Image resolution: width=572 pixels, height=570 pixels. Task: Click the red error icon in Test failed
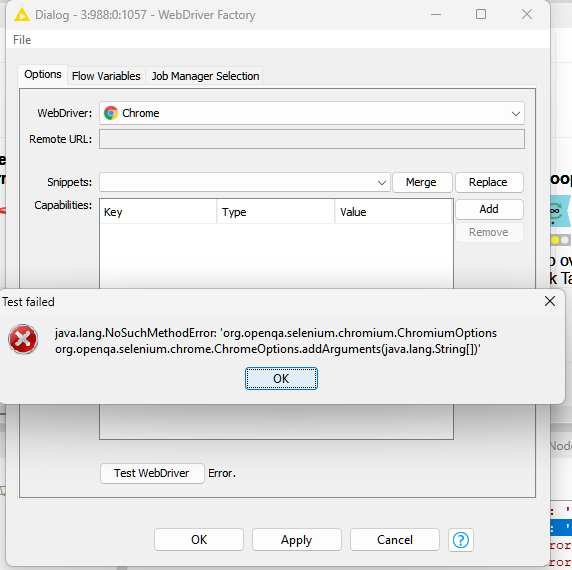coord(23,339)
